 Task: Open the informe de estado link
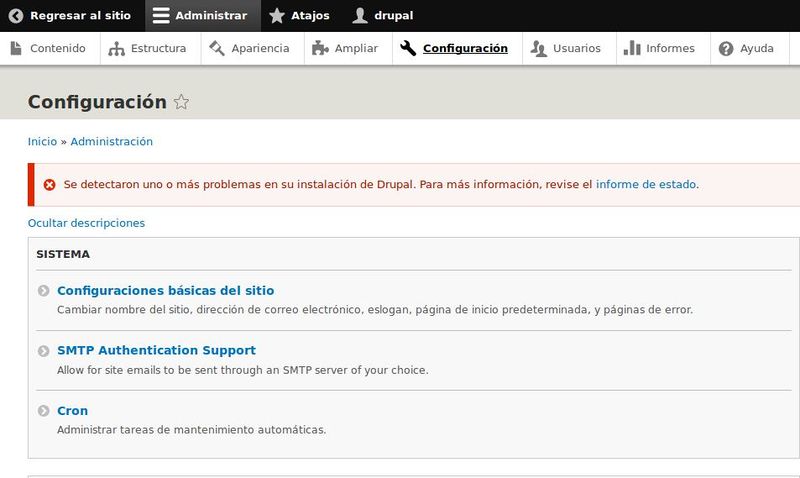(x=646, y=184)
